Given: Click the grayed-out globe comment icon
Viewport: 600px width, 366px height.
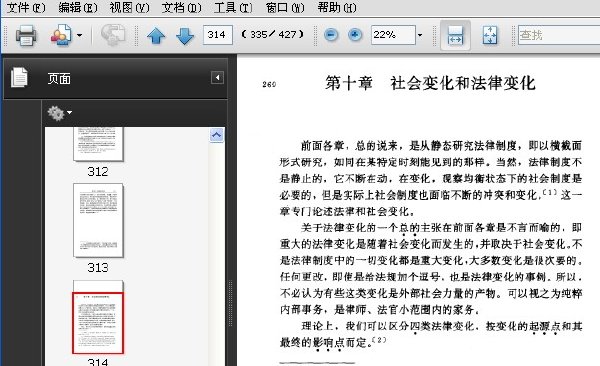Looking at the screenshot, I should [x=113, y=35].
